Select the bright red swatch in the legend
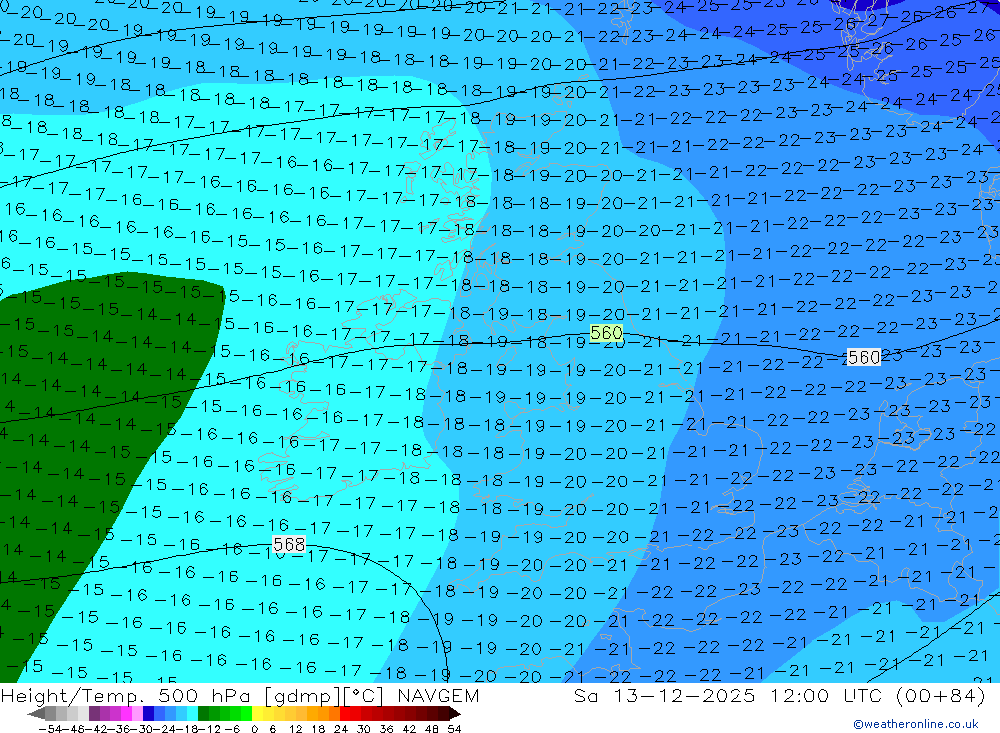The image size is (1000, 733). (348, 714)
